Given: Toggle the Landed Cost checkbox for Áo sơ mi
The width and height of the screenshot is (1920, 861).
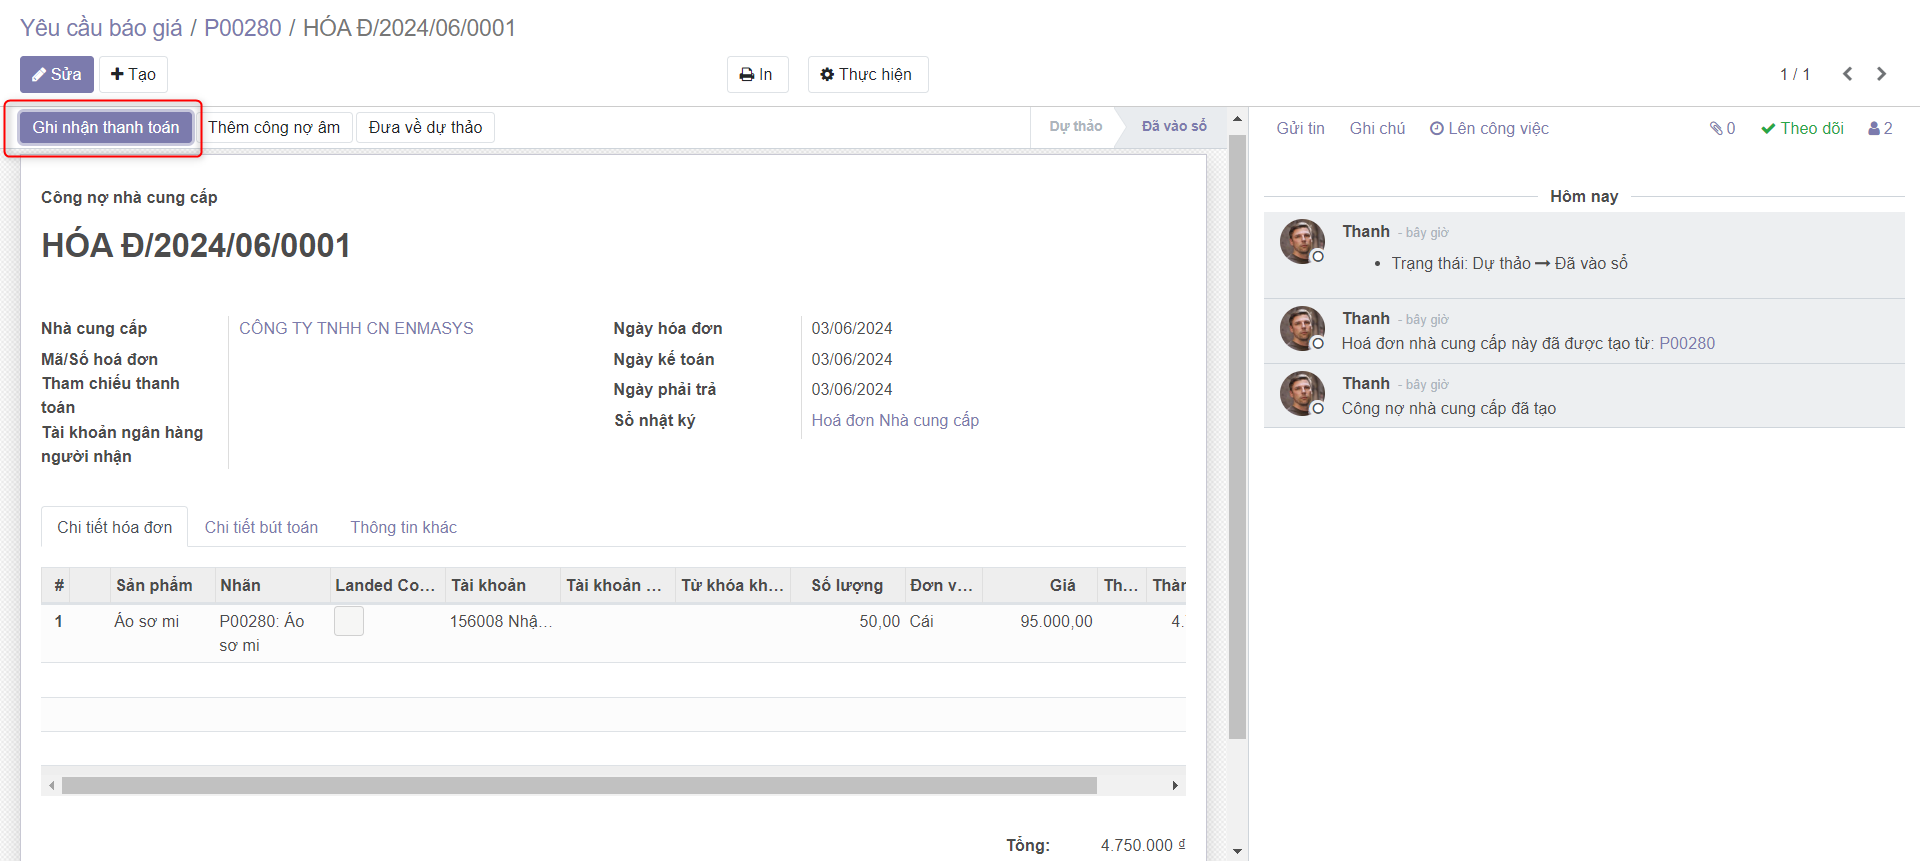Looking at the screenshot, I should [348, 621].
